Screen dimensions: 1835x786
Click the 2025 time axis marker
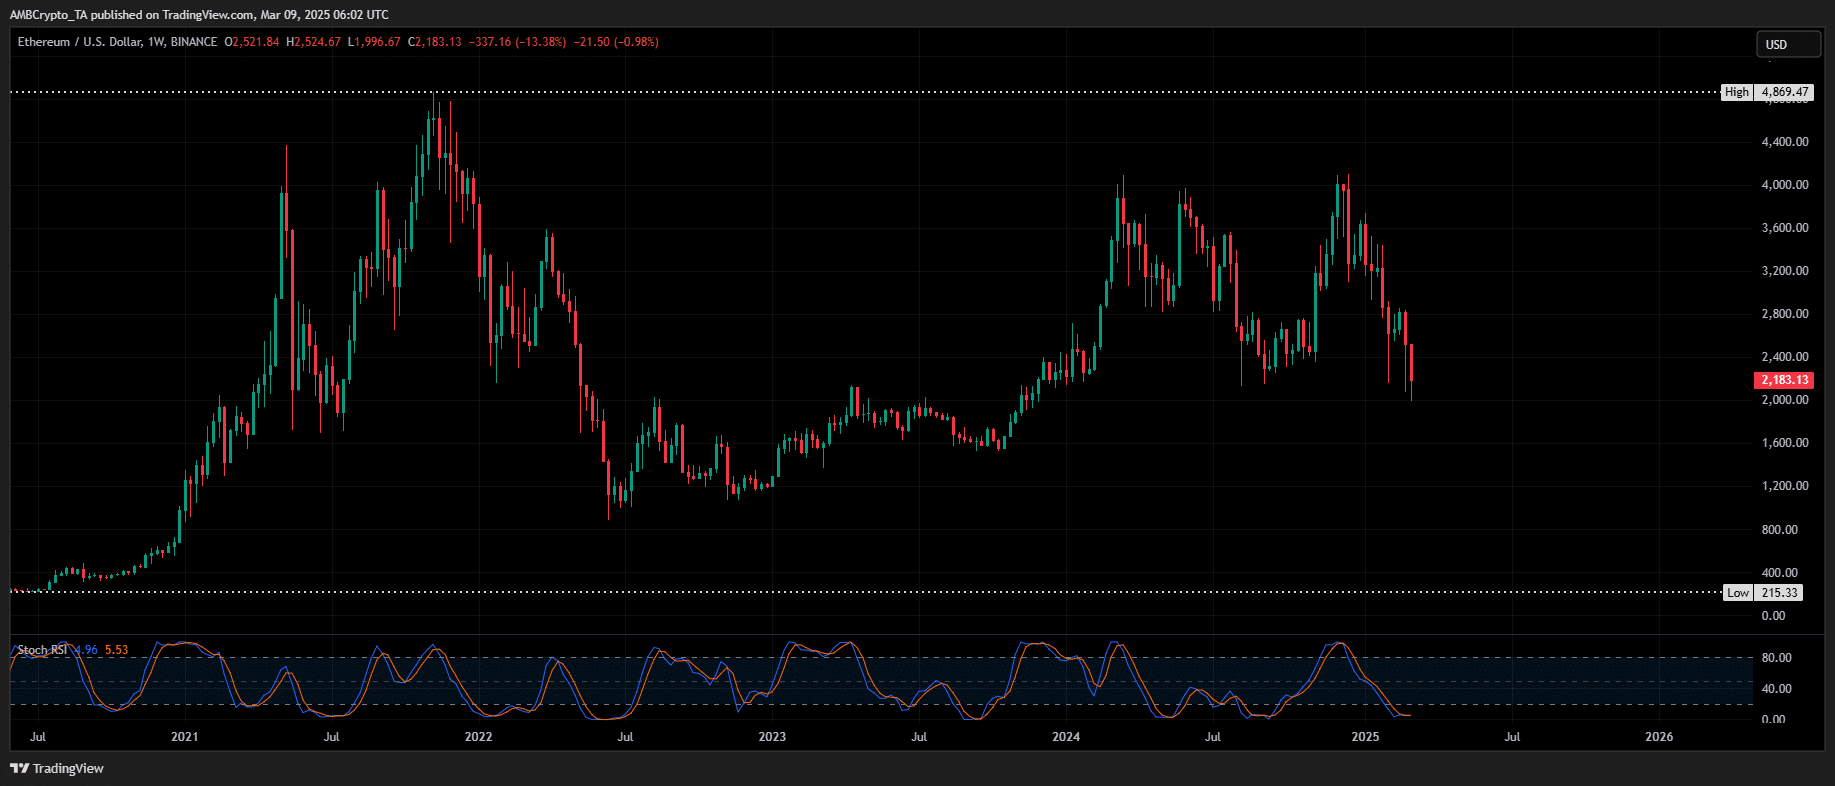click(x=1365, y=737)
